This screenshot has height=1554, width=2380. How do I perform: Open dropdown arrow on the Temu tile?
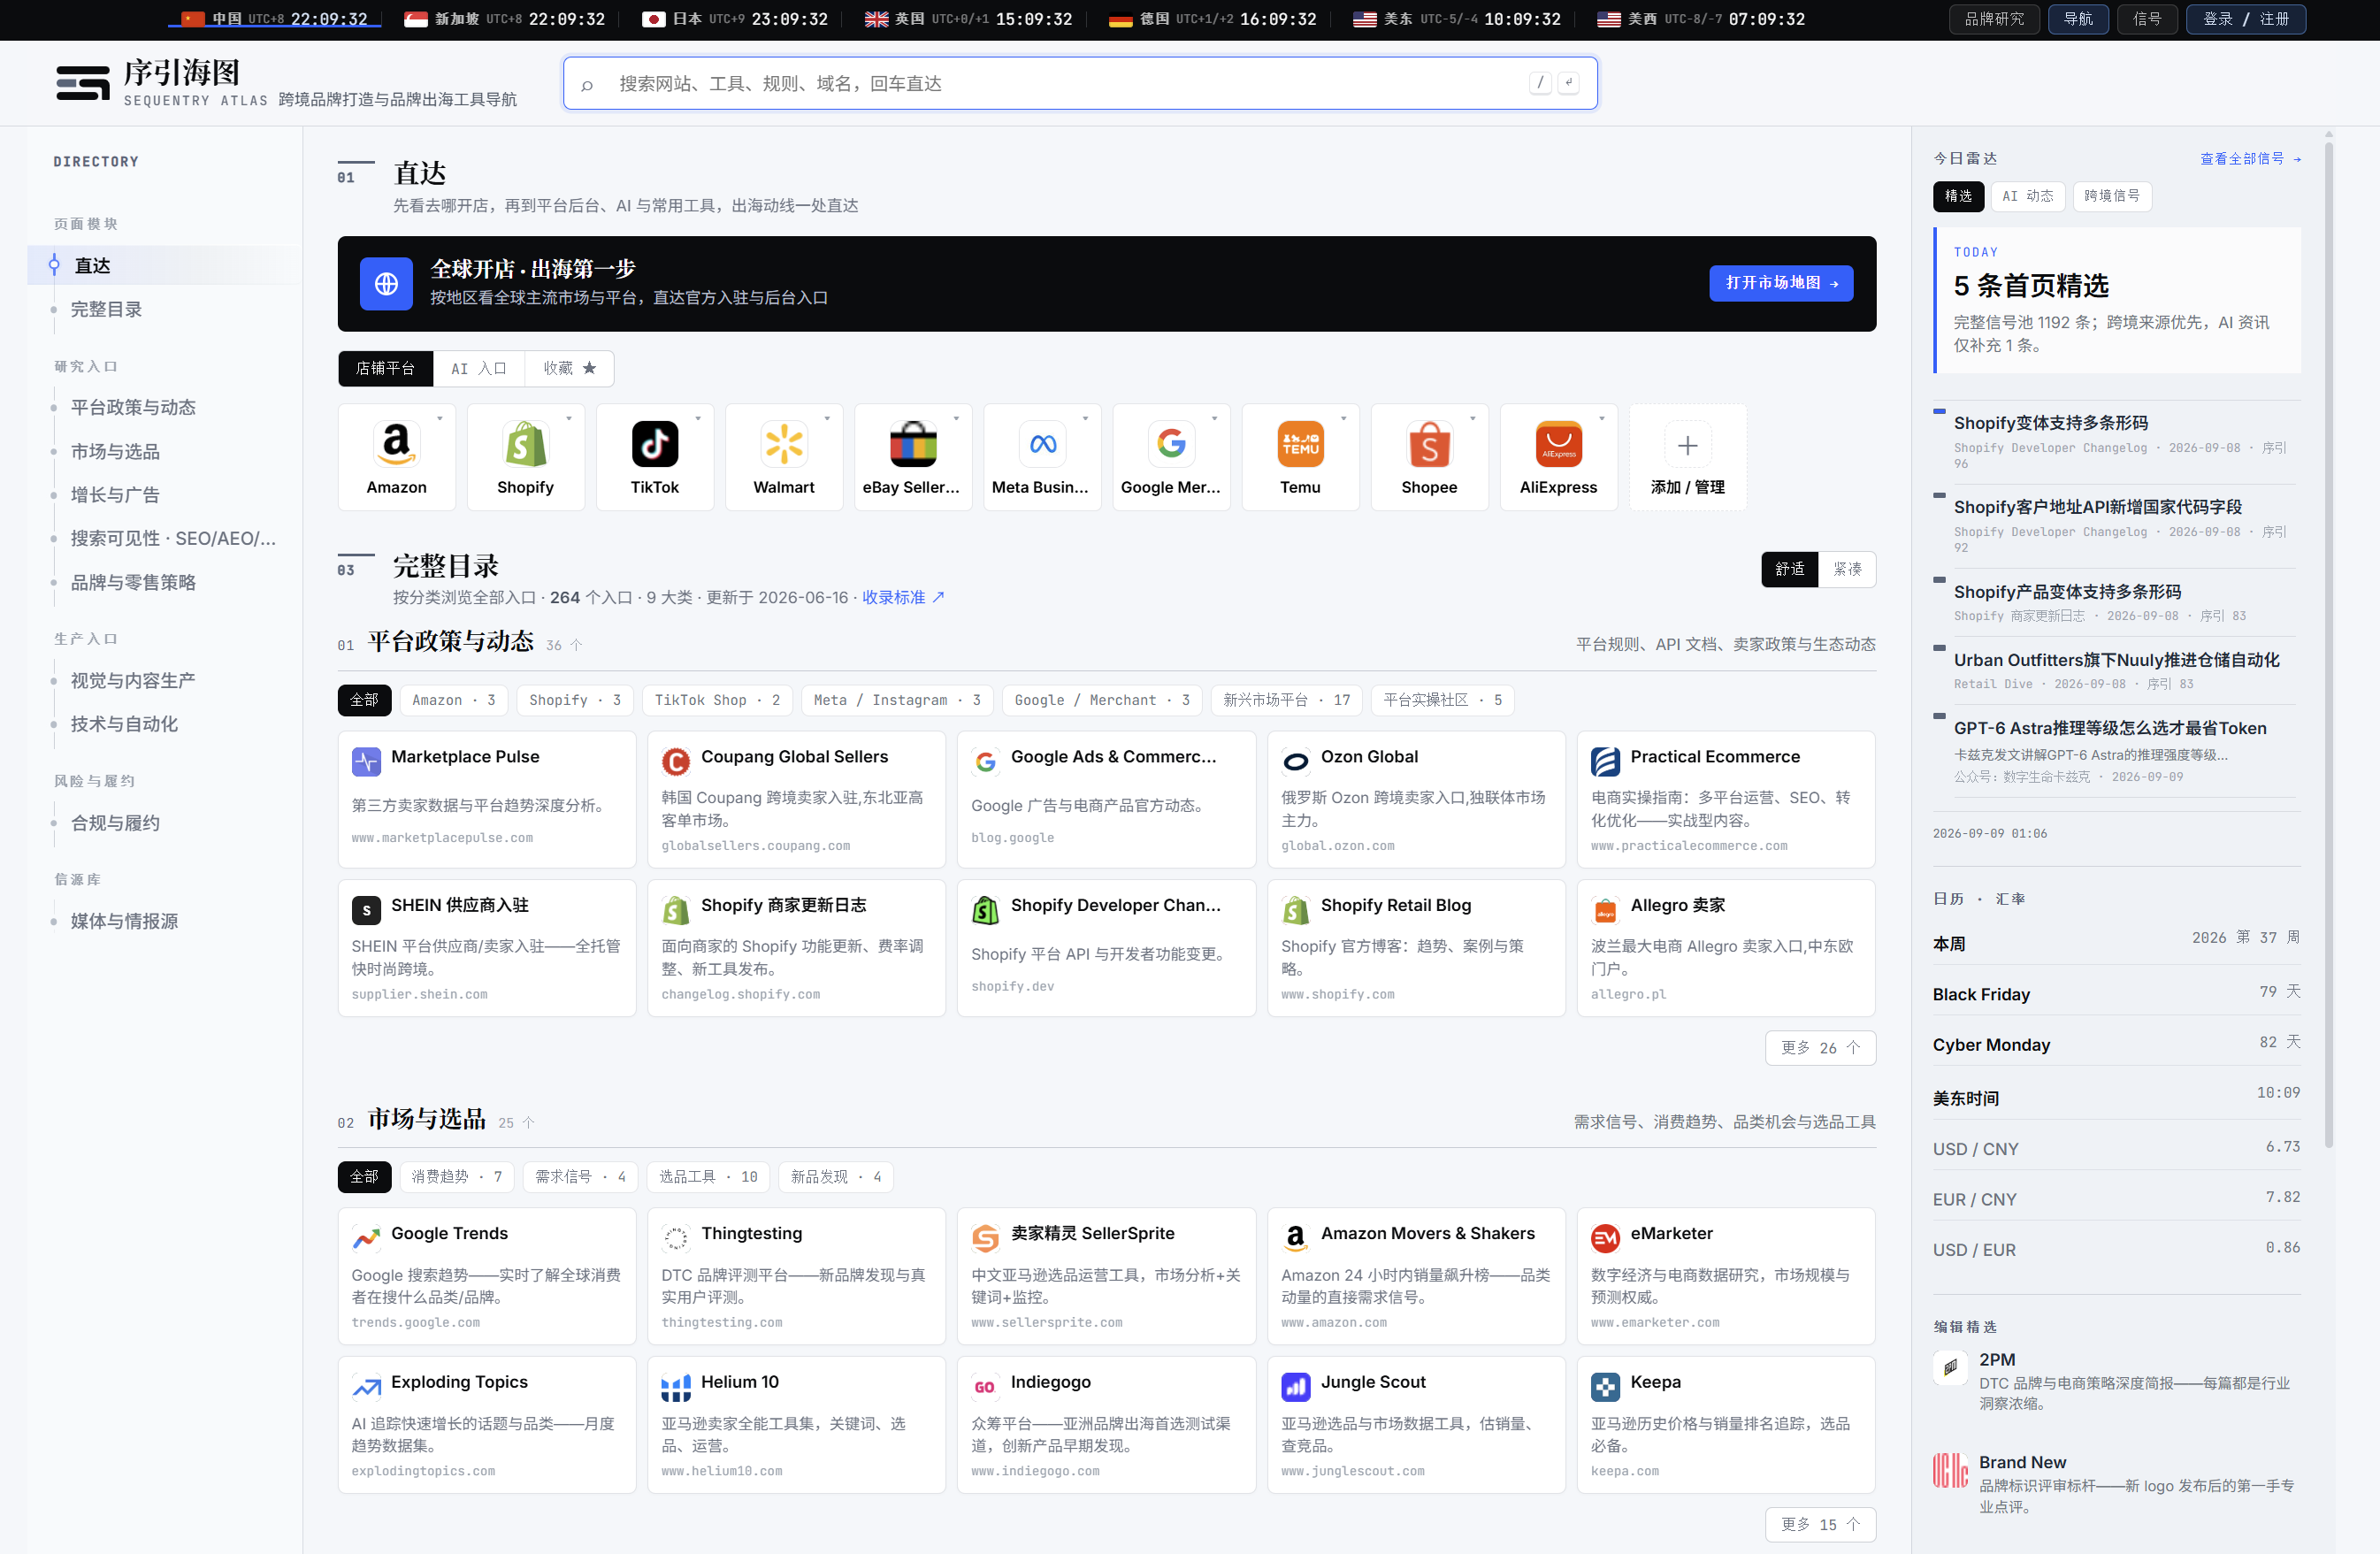(x=1343, y=418)
